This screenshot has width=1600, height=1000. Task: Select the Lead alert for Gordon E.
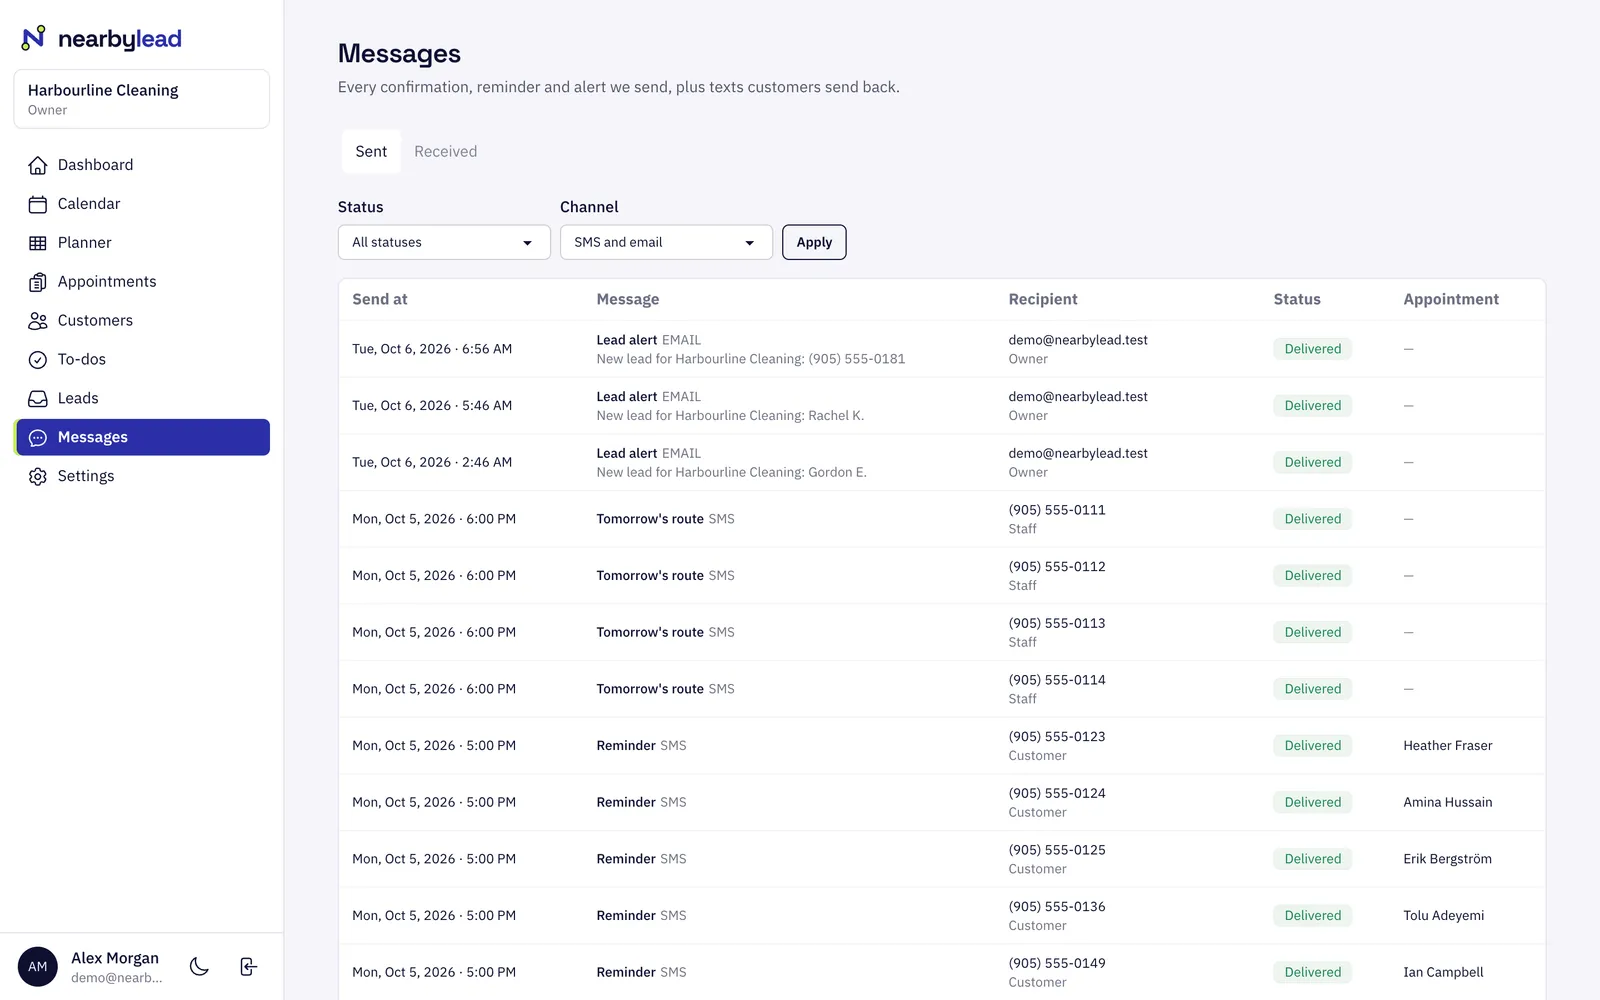942,463
